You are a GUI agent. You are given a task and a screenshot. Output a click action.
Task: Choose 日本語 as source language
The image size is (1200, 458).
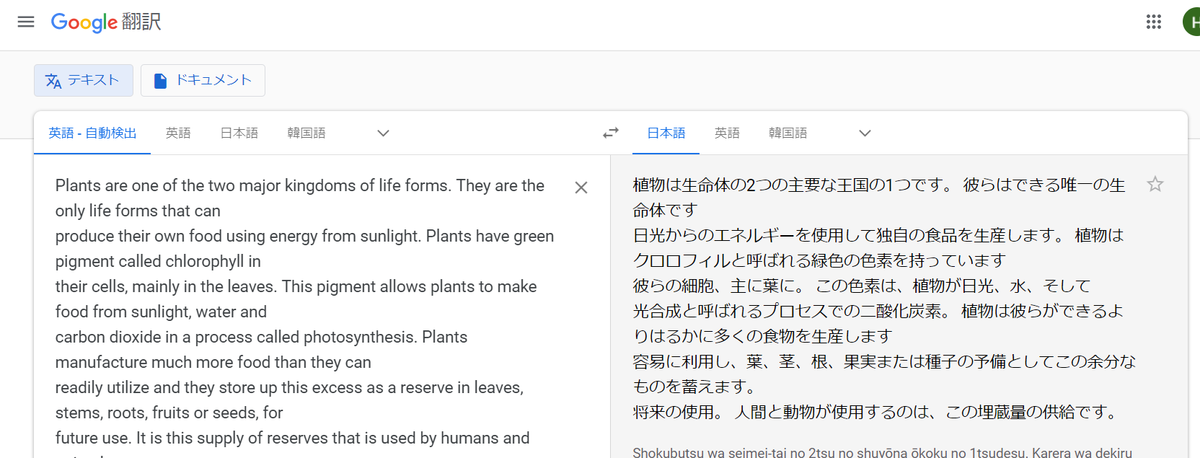tap(239, 133)
